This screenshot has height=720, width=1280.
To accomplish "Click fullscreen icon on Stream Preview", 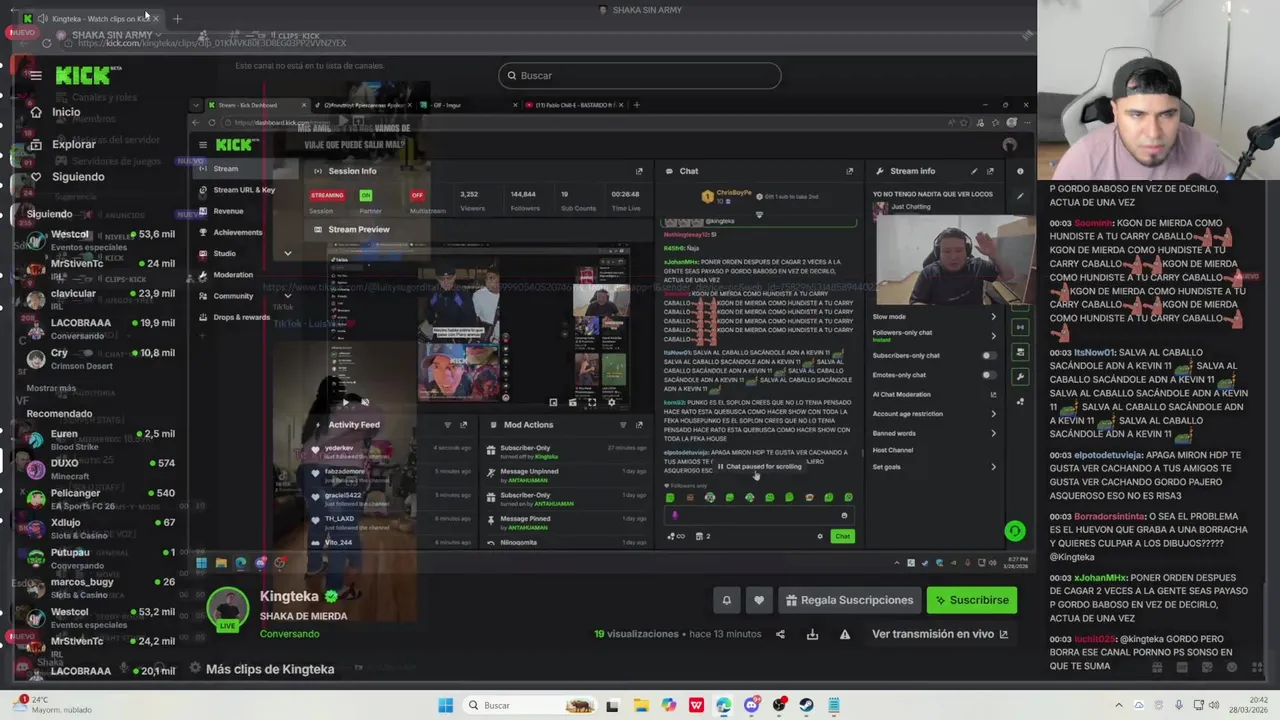I will coord(592,402).
